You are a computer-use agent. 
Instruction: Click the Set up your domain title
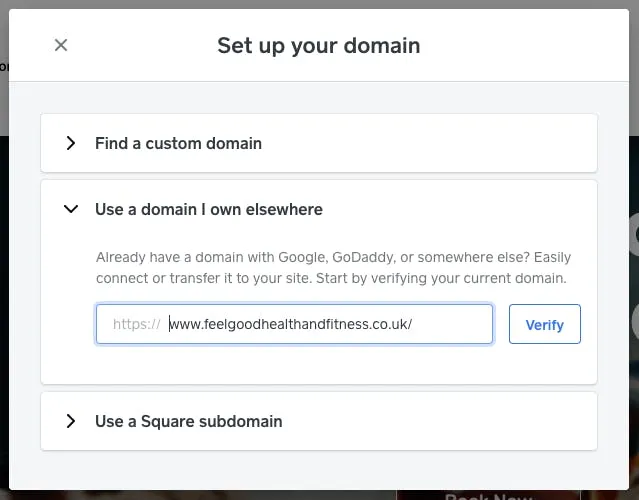coord(319,45)
